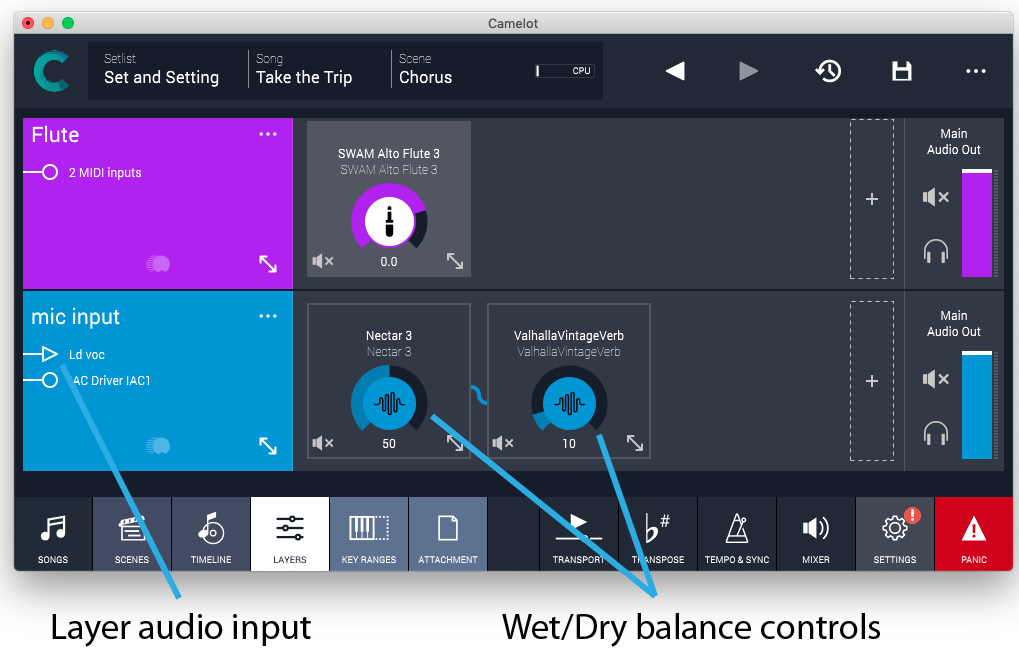Switch to the Scenes tab
The image size is (1019, 656).
pos(131,533)
